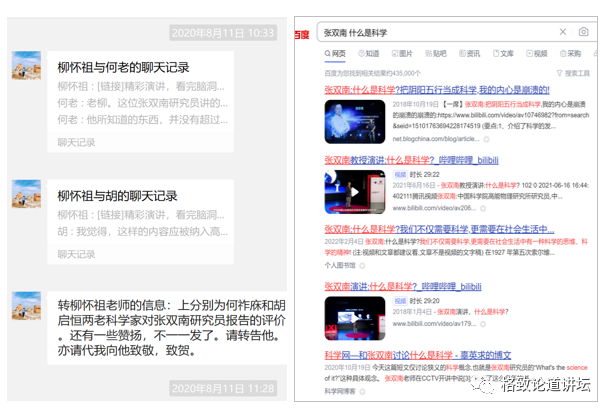Click thumbnail of the first search result
610x411 pixels.
pos(355,121)
